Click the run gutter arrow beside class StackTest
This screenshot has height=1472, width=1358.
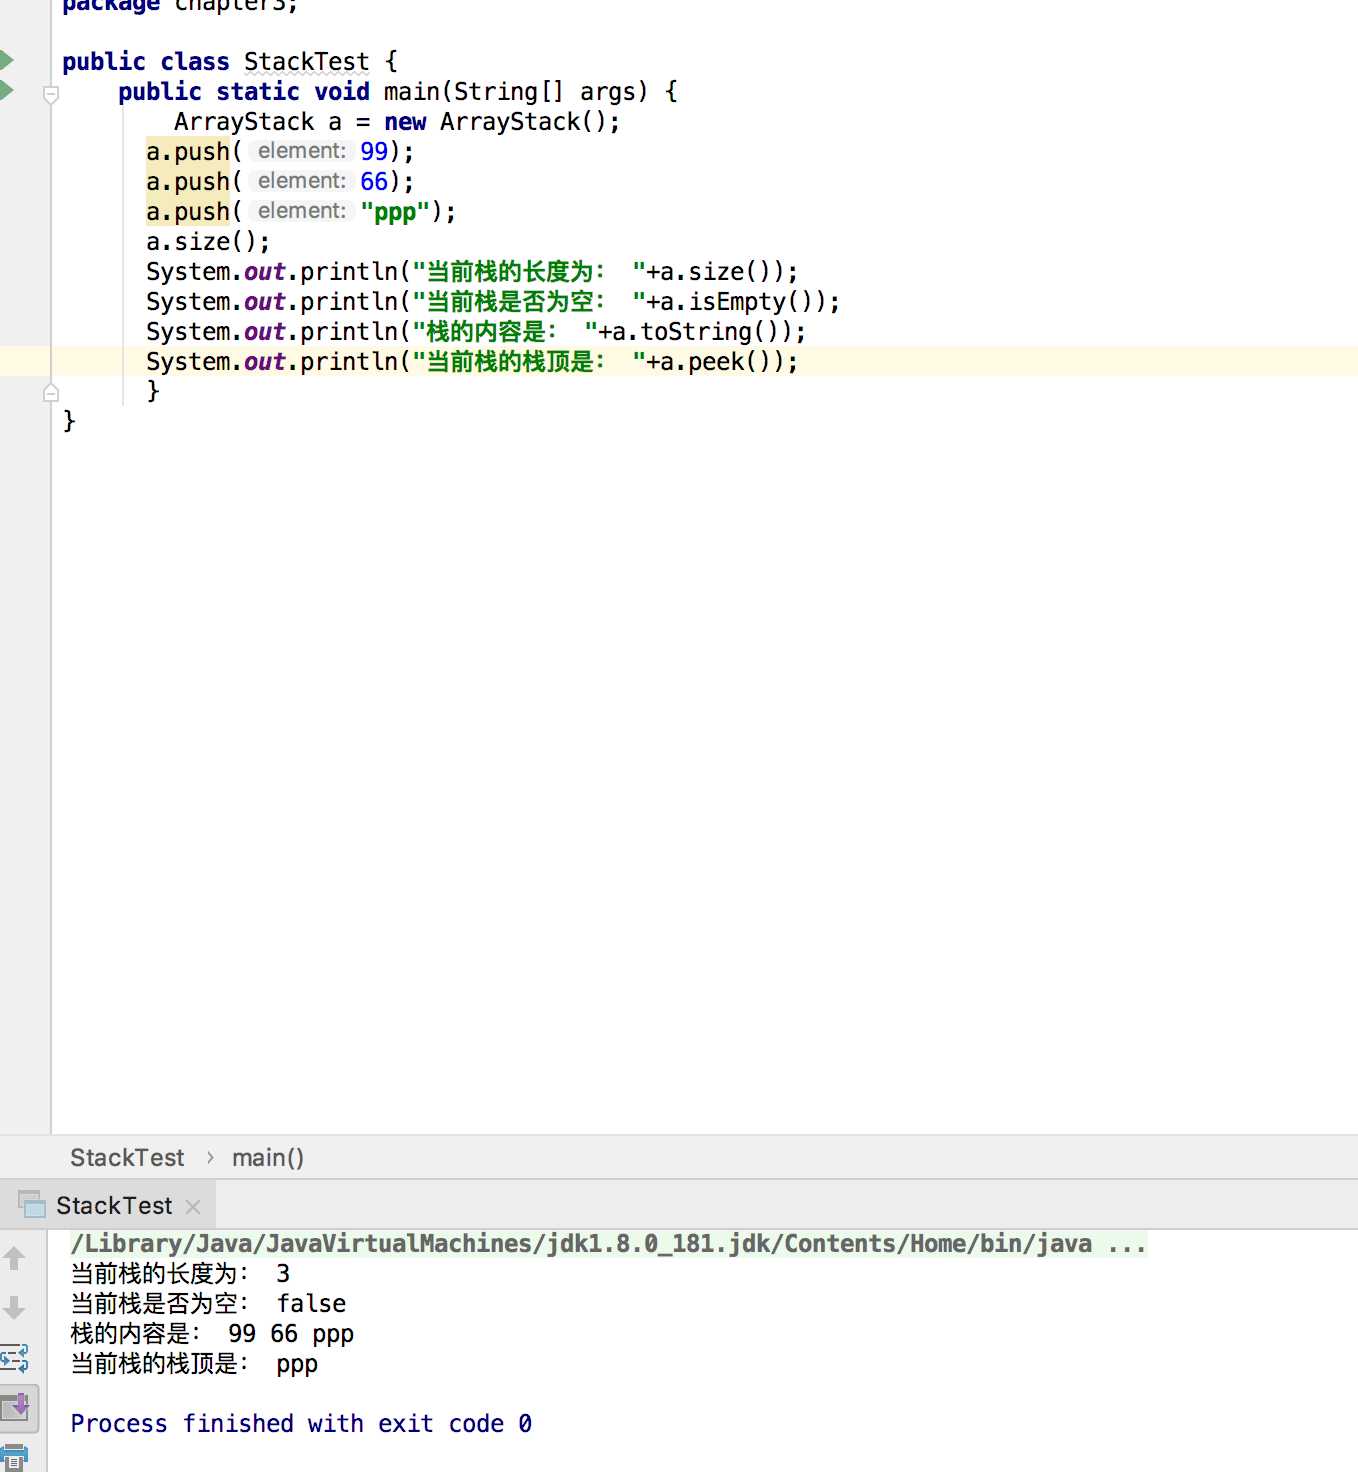pos(6,60)
